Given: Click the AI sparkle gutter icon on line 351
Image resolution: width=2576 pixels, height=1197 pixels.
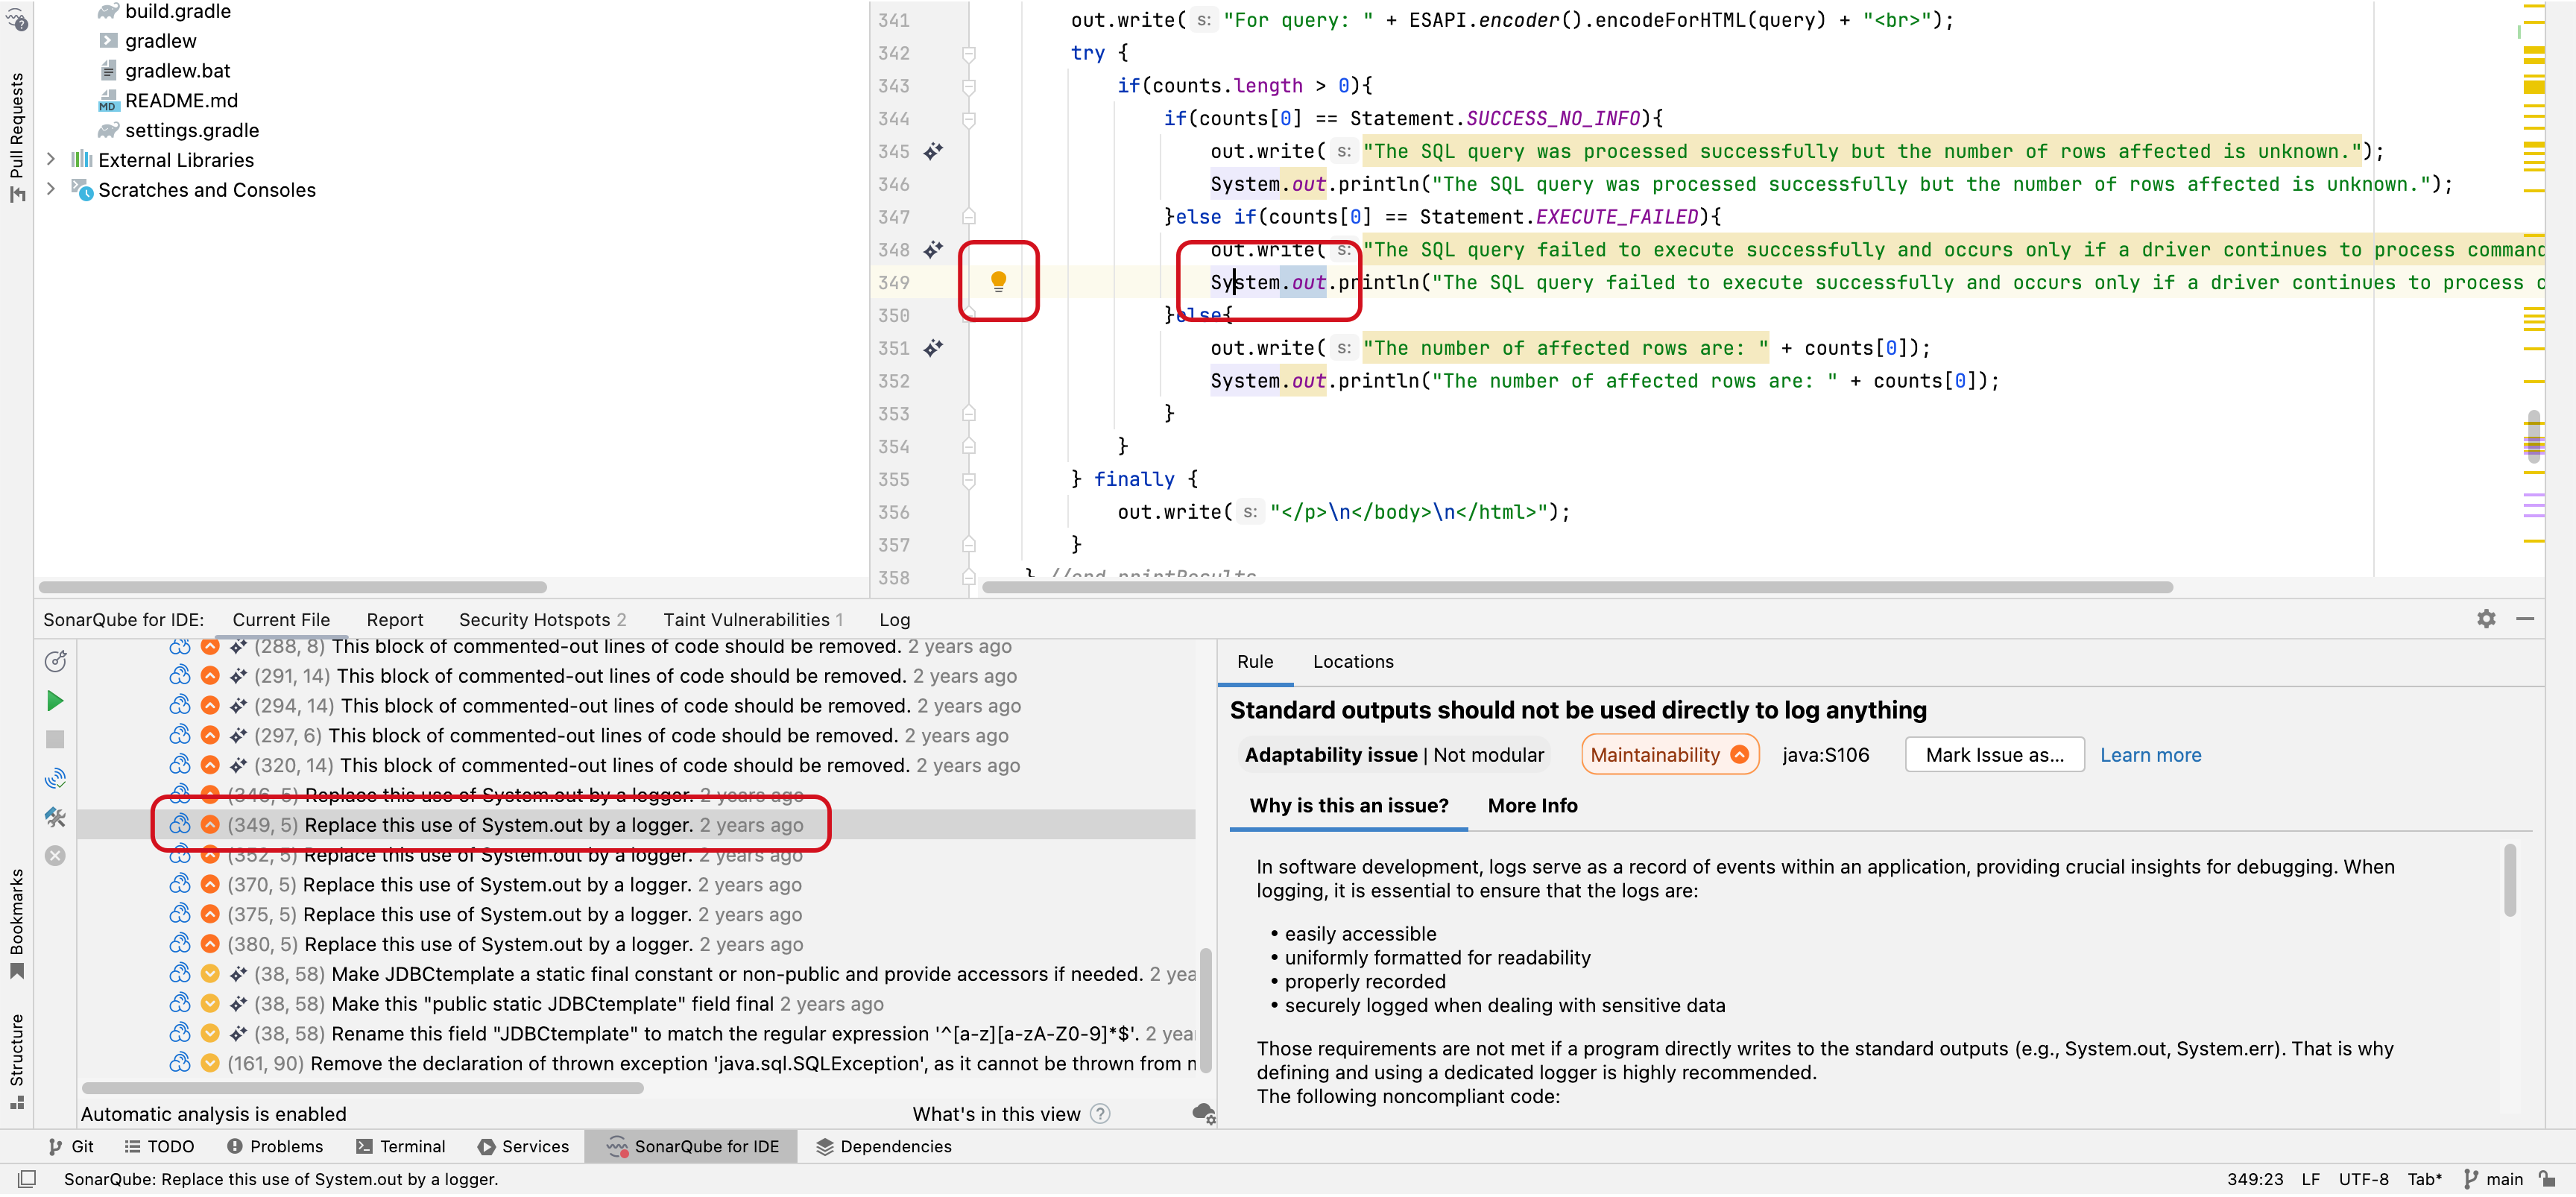Looking at the screenshot, I should 932,348.
